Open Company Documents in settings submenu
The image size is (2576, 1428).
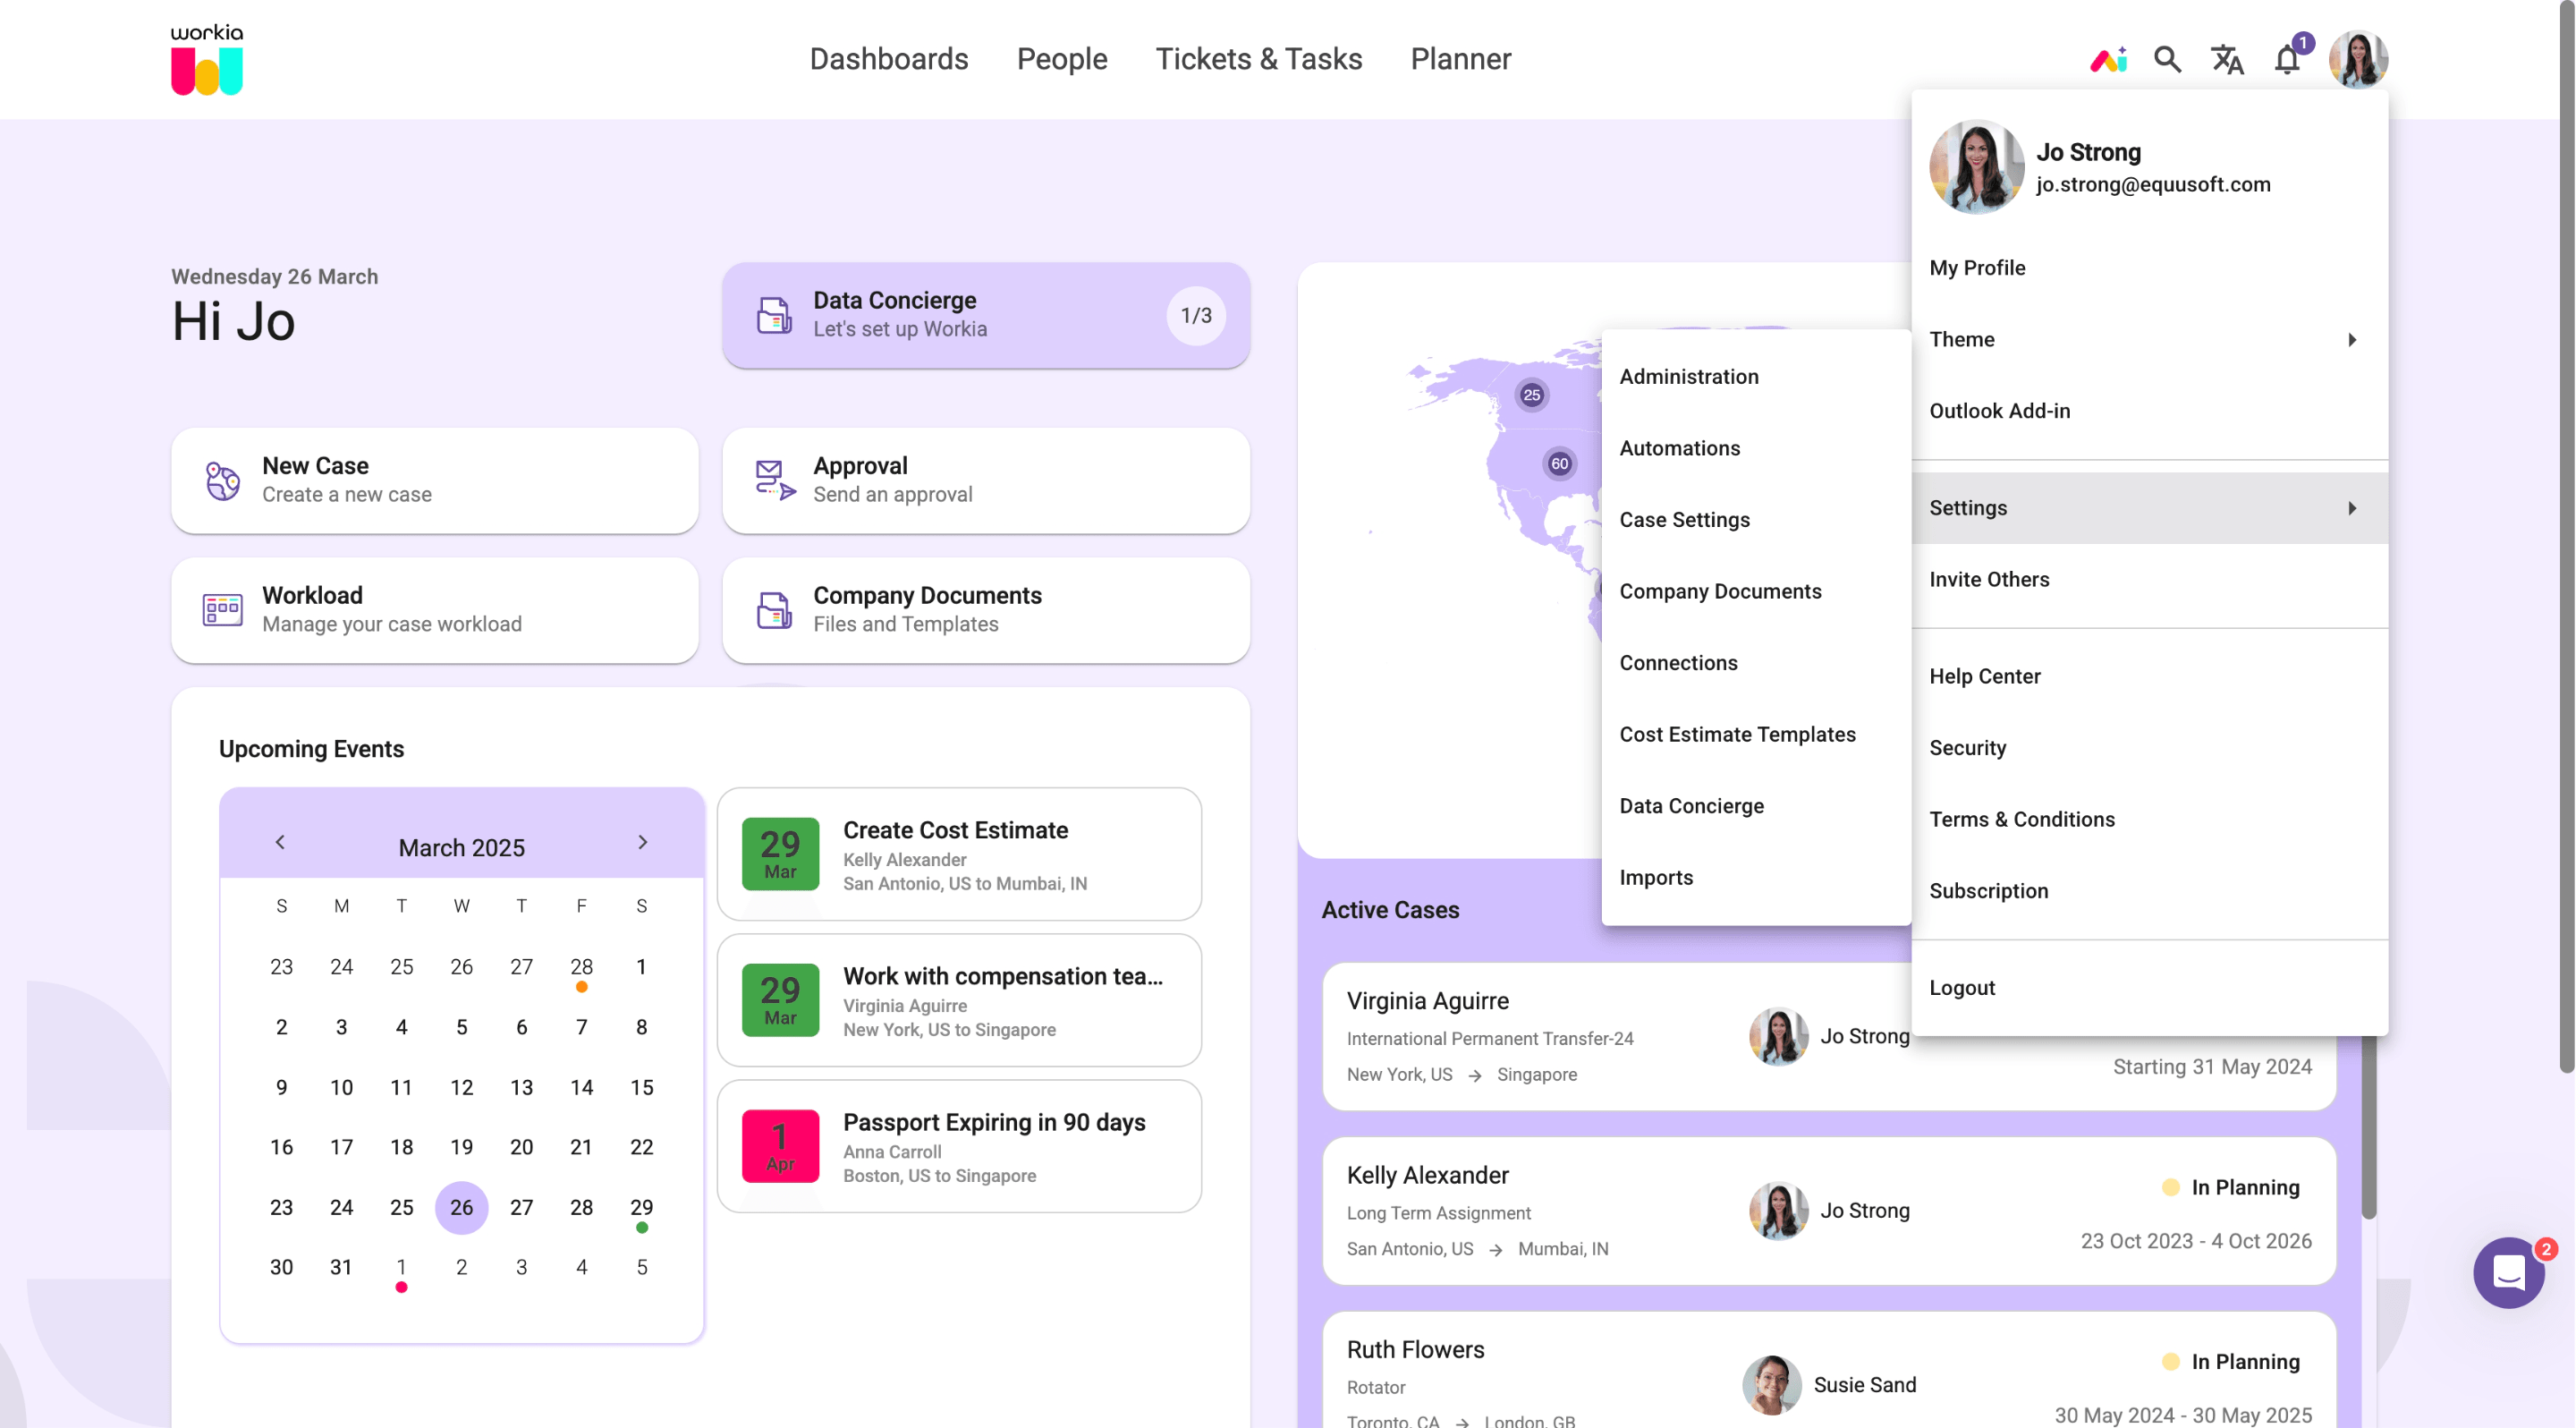coord(1755,592)
